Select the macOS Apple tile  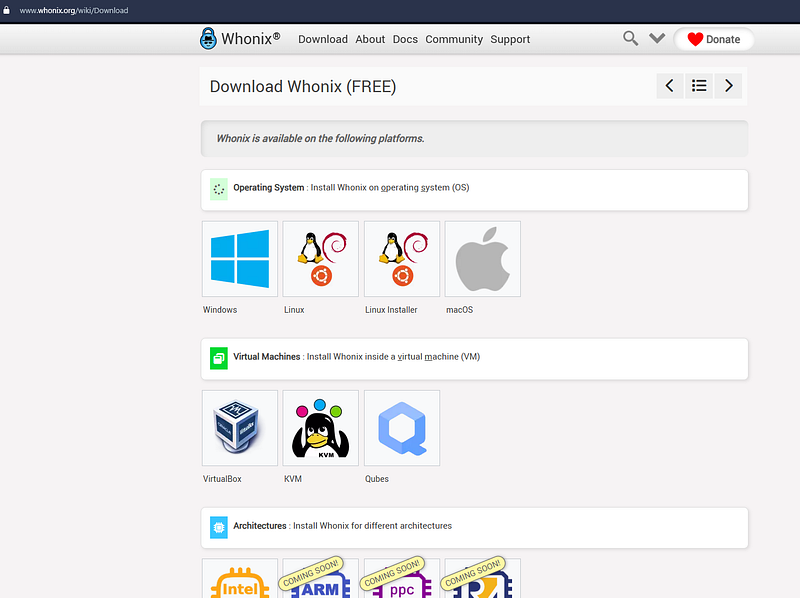(x=483, y=259)
